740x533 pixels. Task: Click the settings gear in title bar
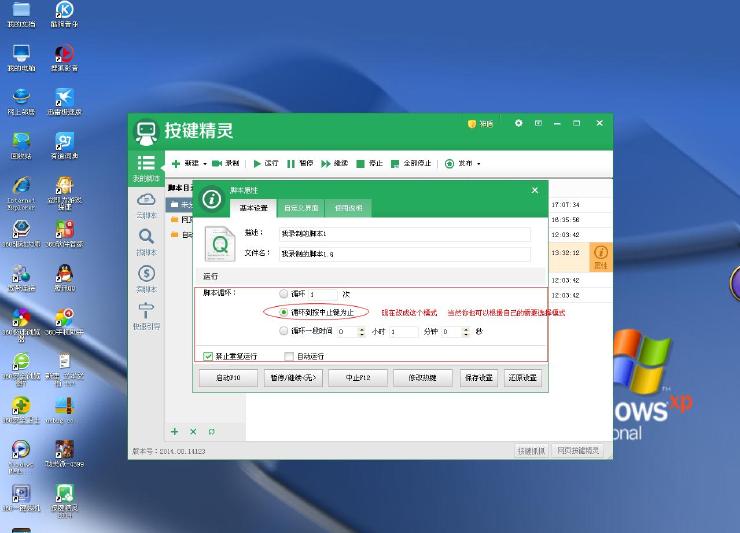click(519, 123)
